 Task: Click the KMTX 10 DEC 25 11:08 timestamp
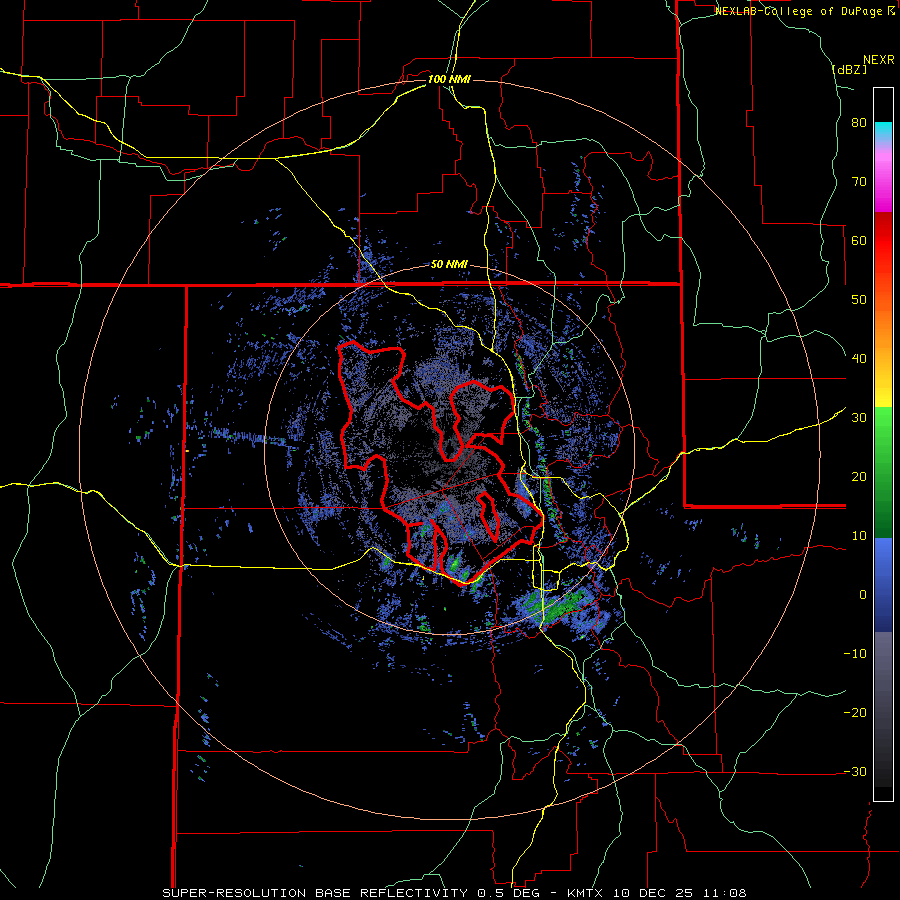click(657, 893)
